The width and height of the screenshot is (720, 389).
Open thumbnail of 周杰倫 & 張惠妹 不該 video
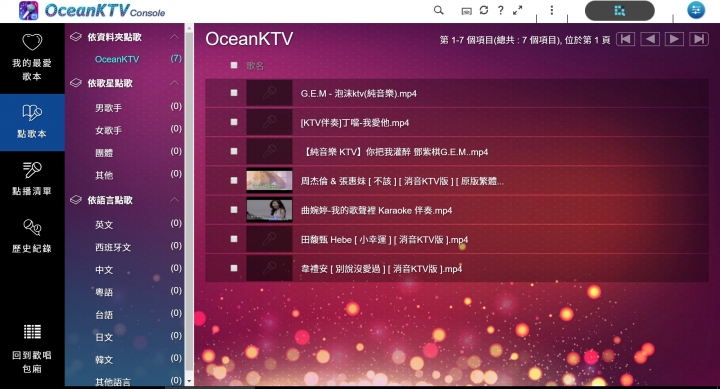tap(269, 180)
